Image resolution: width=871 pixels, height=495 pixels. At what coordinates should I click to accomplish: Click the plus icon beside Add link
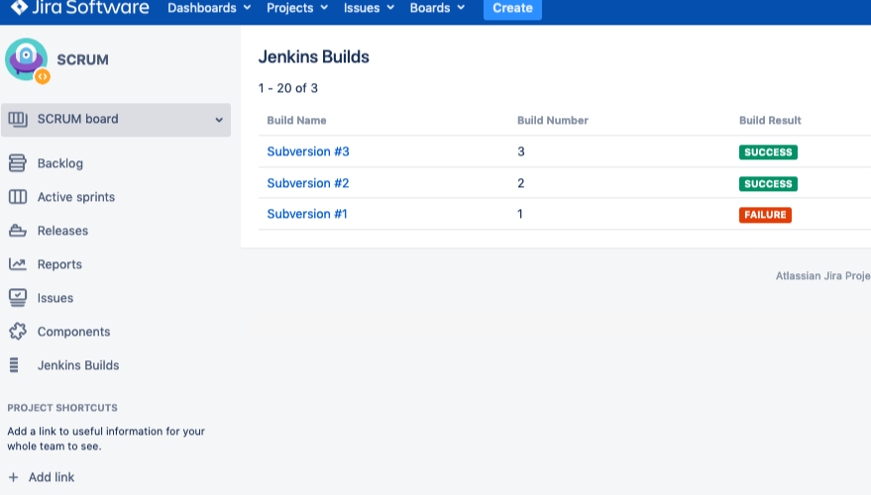(13, 477)
